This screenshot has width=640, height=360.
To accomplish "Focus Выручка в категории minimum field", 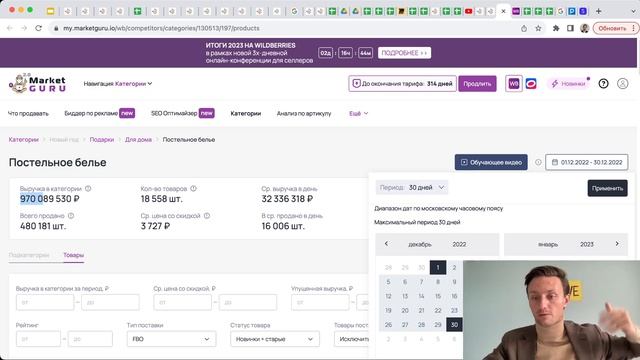I will [x=45, y=302].
